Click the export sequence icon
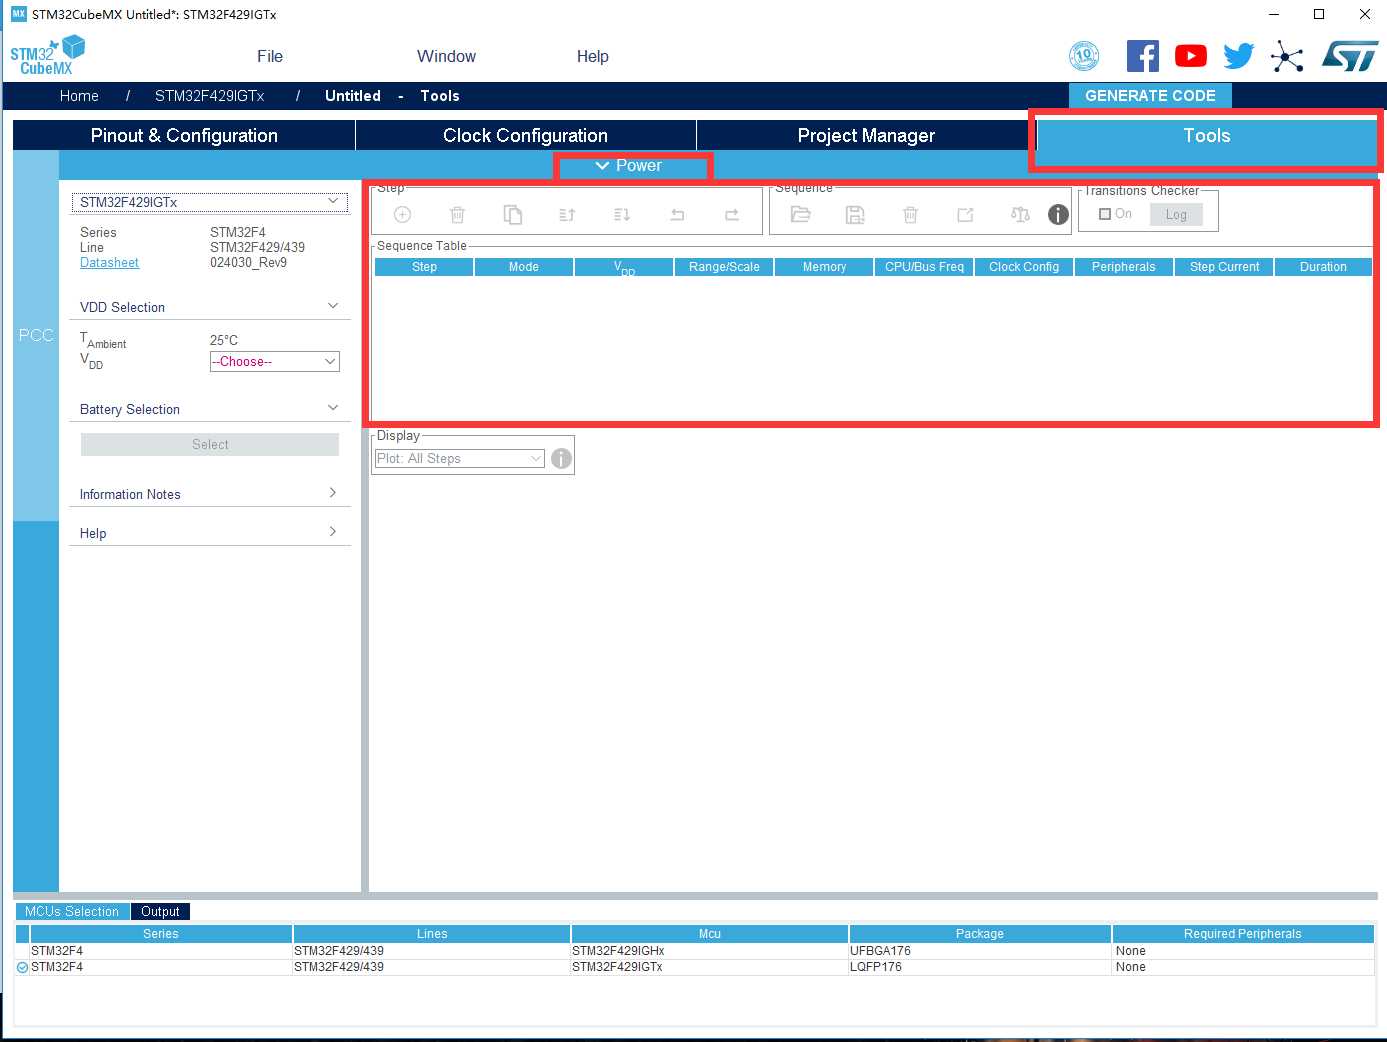Image resolution: width=1387 pixels, height=1042 pixels. click(965, 214)
